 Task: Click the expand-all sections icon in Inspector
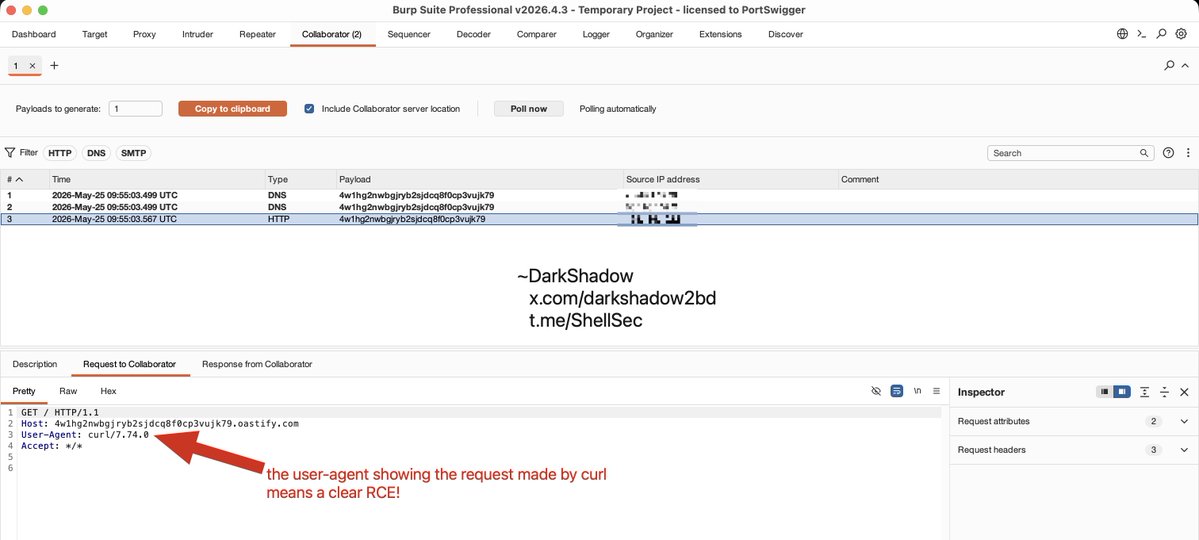coord(1145,392)
